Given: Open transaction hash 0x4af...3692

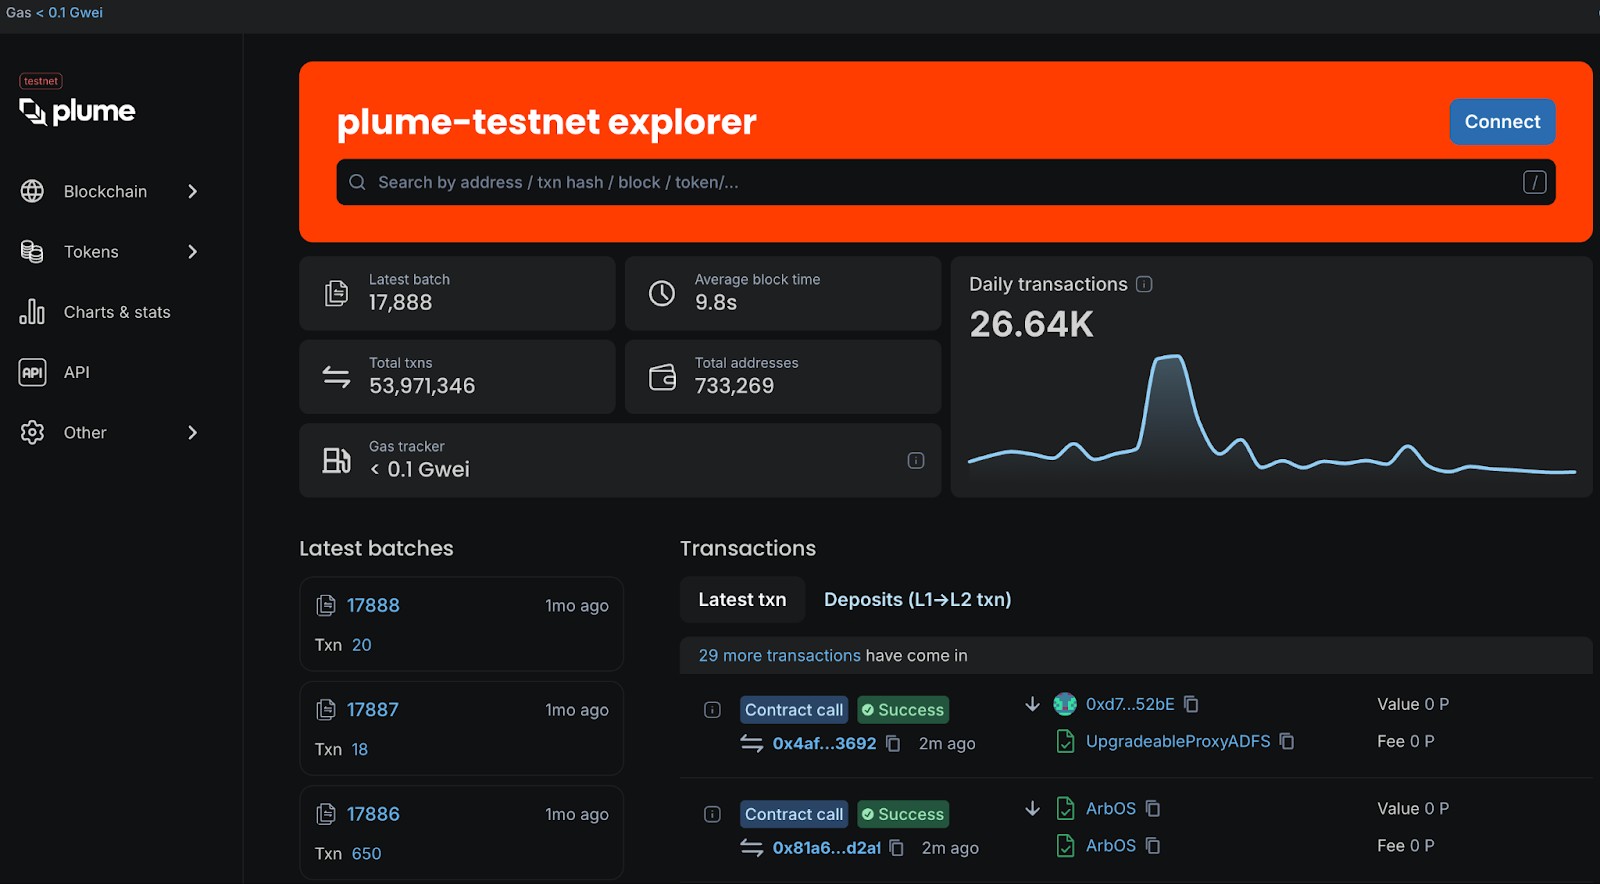Looking at the screenshot, I should [x=824, y=743].
